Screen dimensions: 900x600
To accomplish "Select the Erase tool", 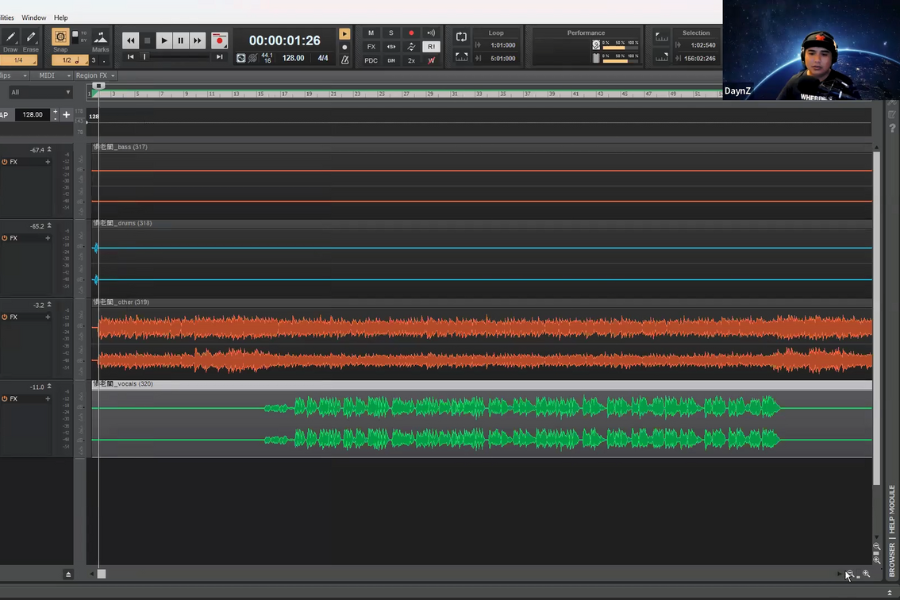I will [31, 40].
